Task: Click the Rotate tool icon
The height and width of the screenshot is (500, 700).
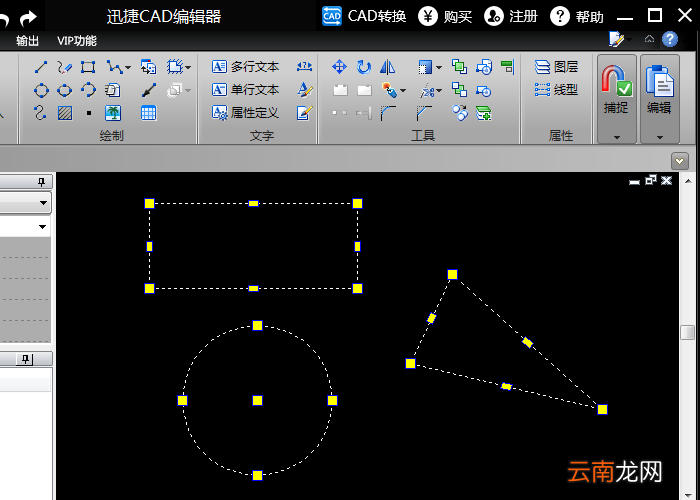Action: point(364,67)
